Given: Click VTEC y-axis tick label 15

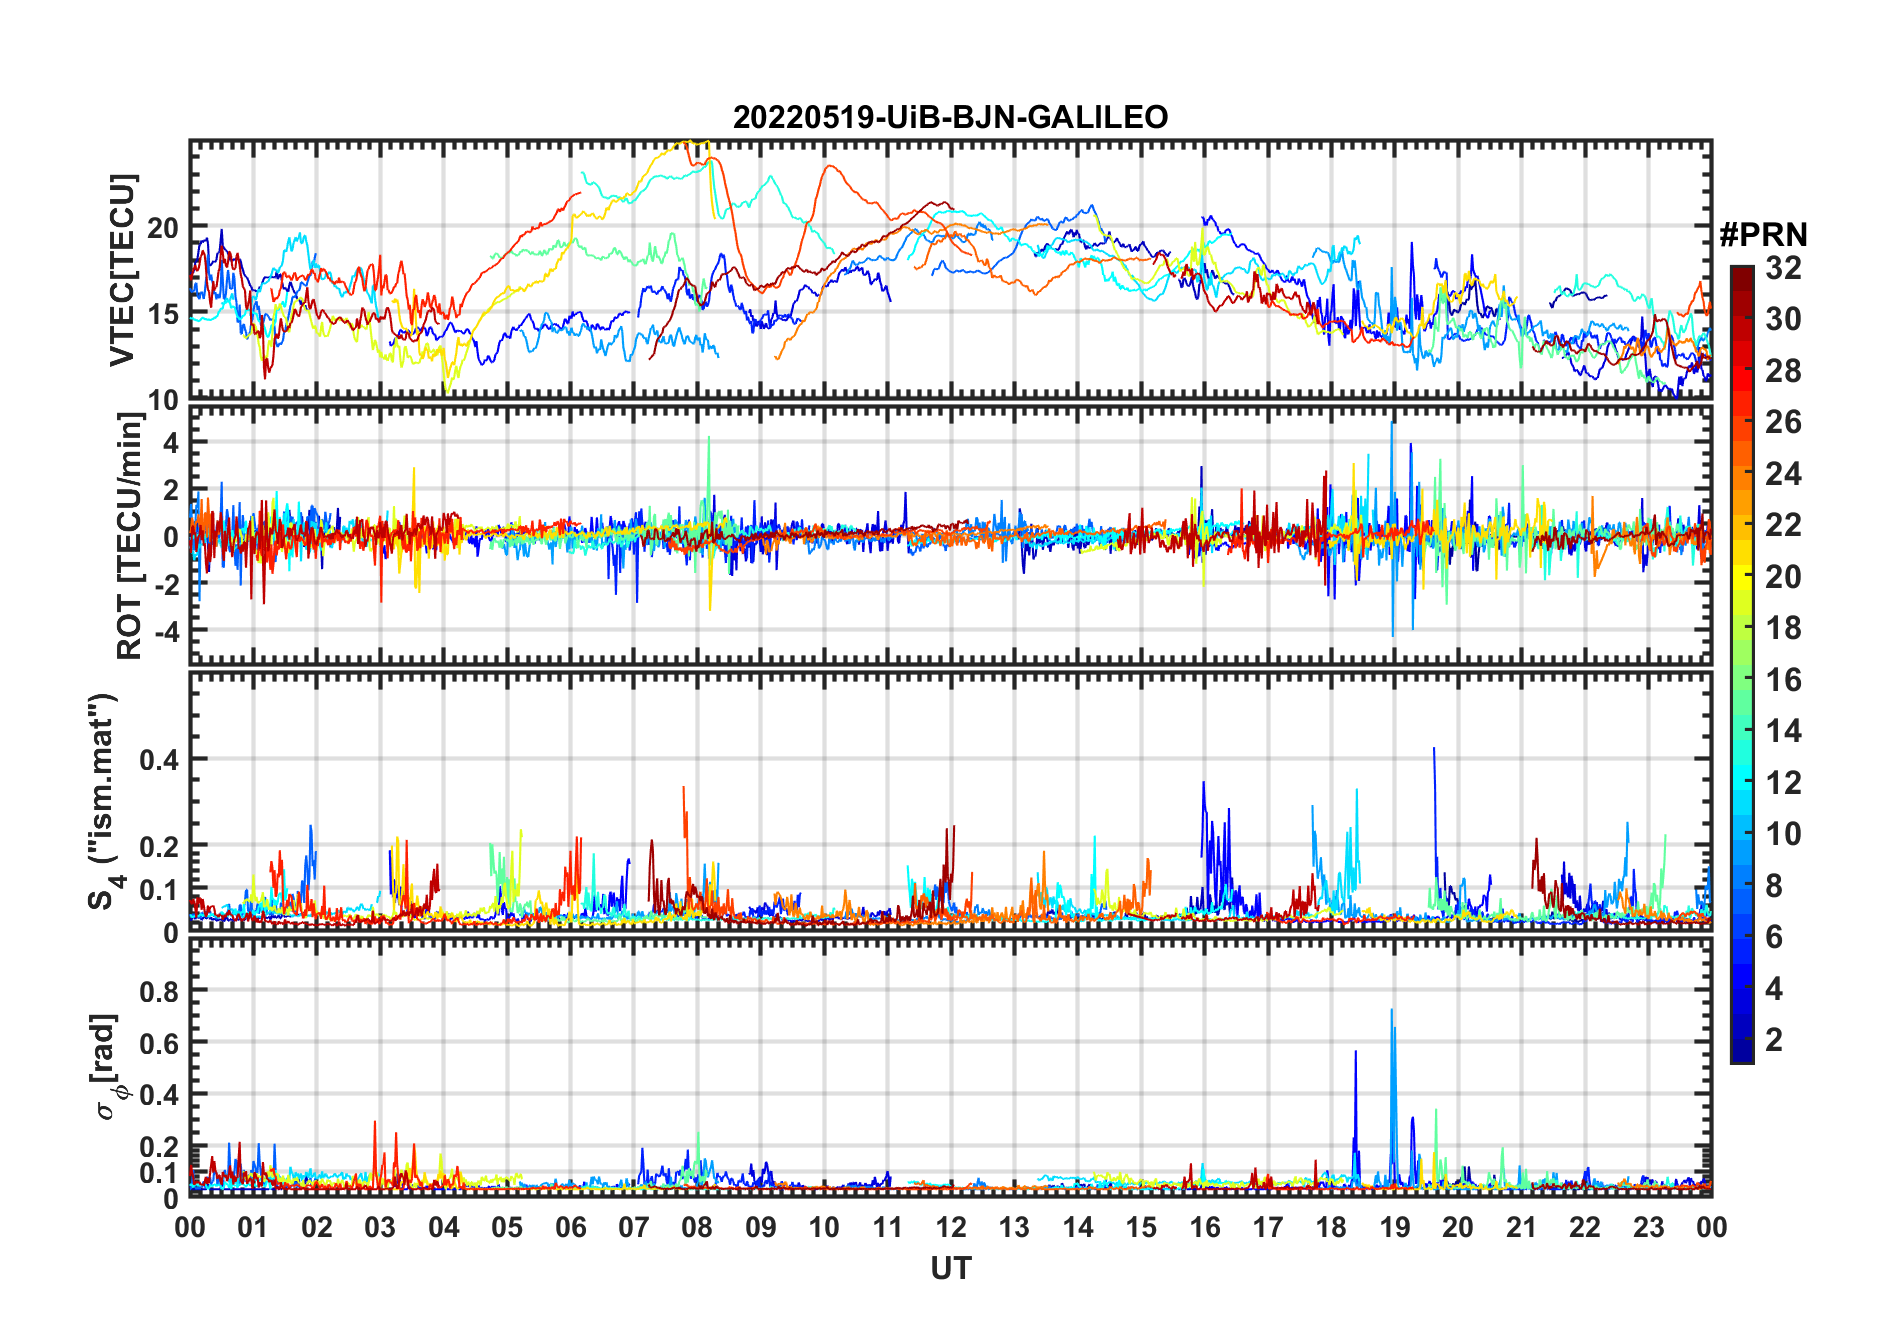Looking at the screenshot, I should 163,314.
